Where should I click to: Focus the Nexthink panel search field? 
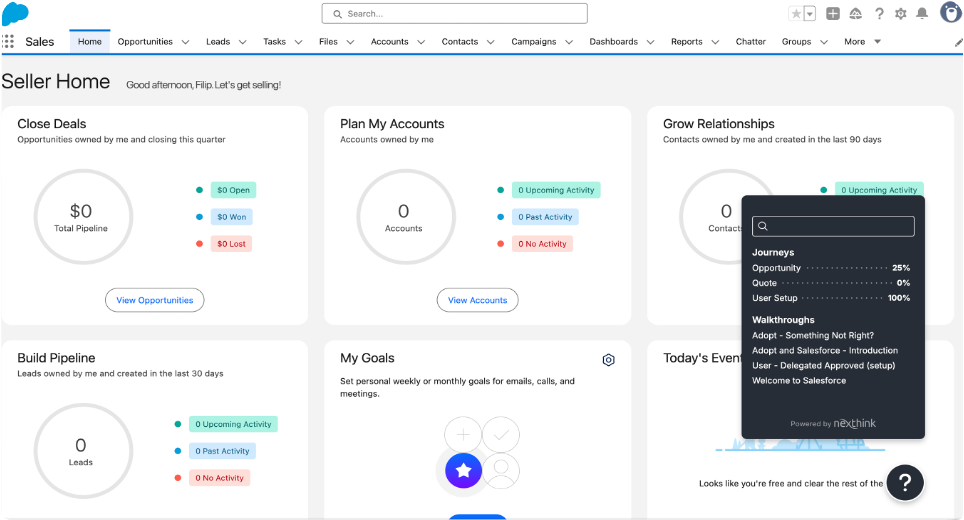pos(833,226)
